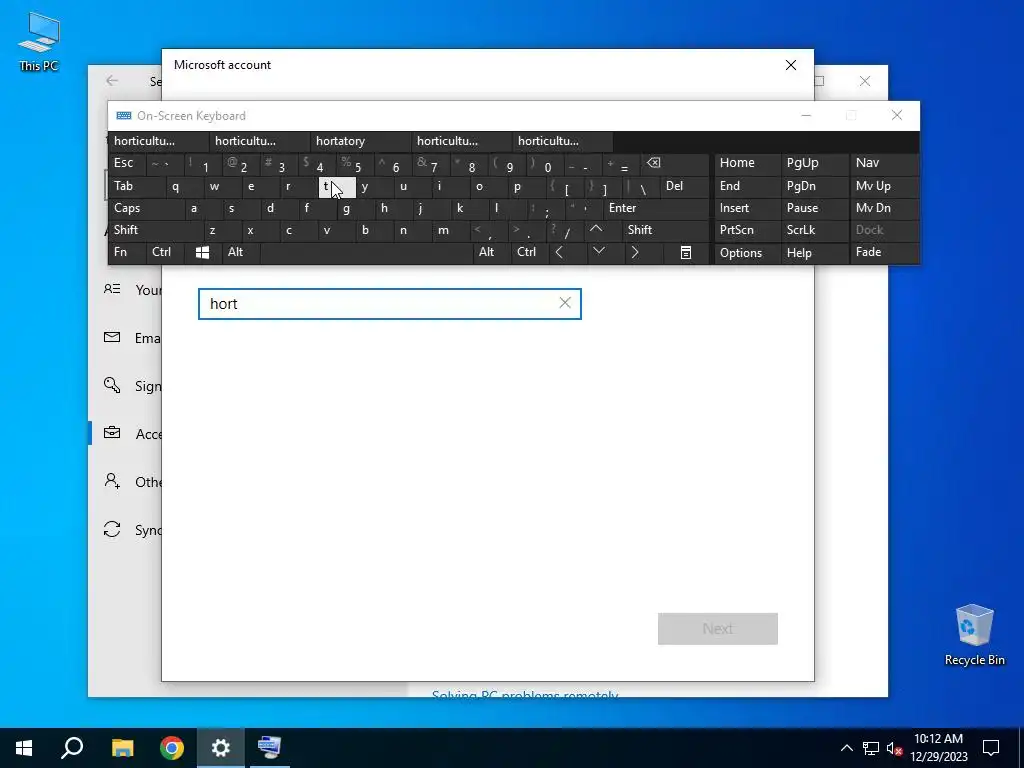Click the PgDn key on the keyboard

(x=814, y=187)
